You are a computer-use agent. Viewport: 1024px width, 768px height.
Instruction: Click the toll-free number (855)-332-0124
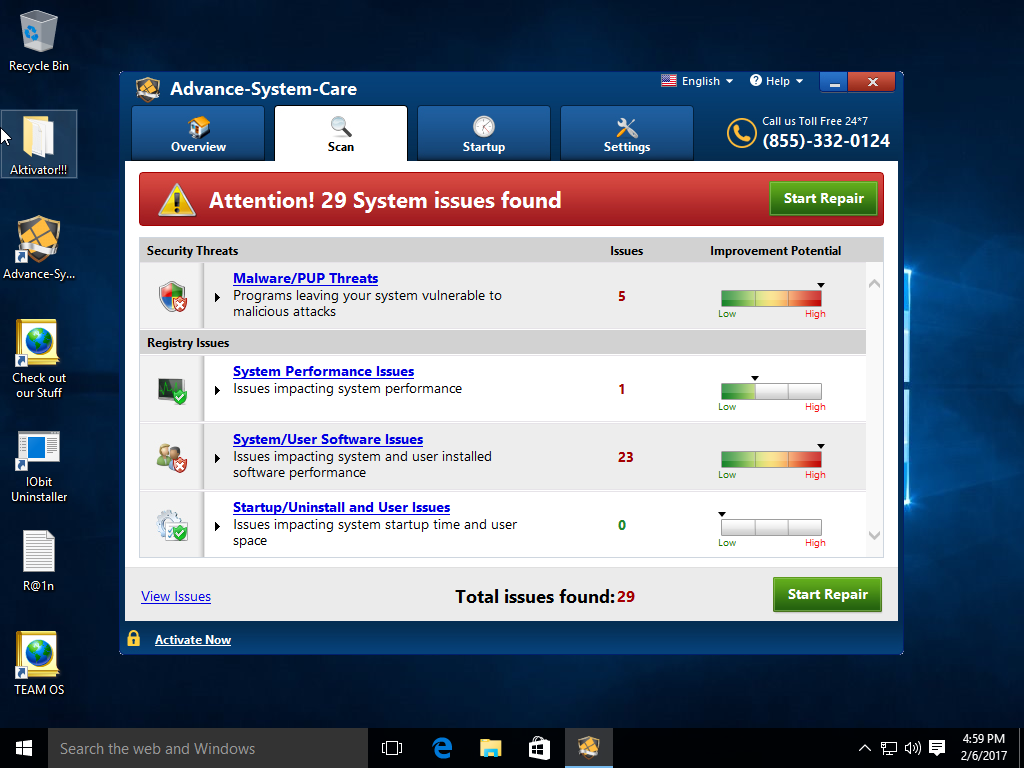[826, 141]
